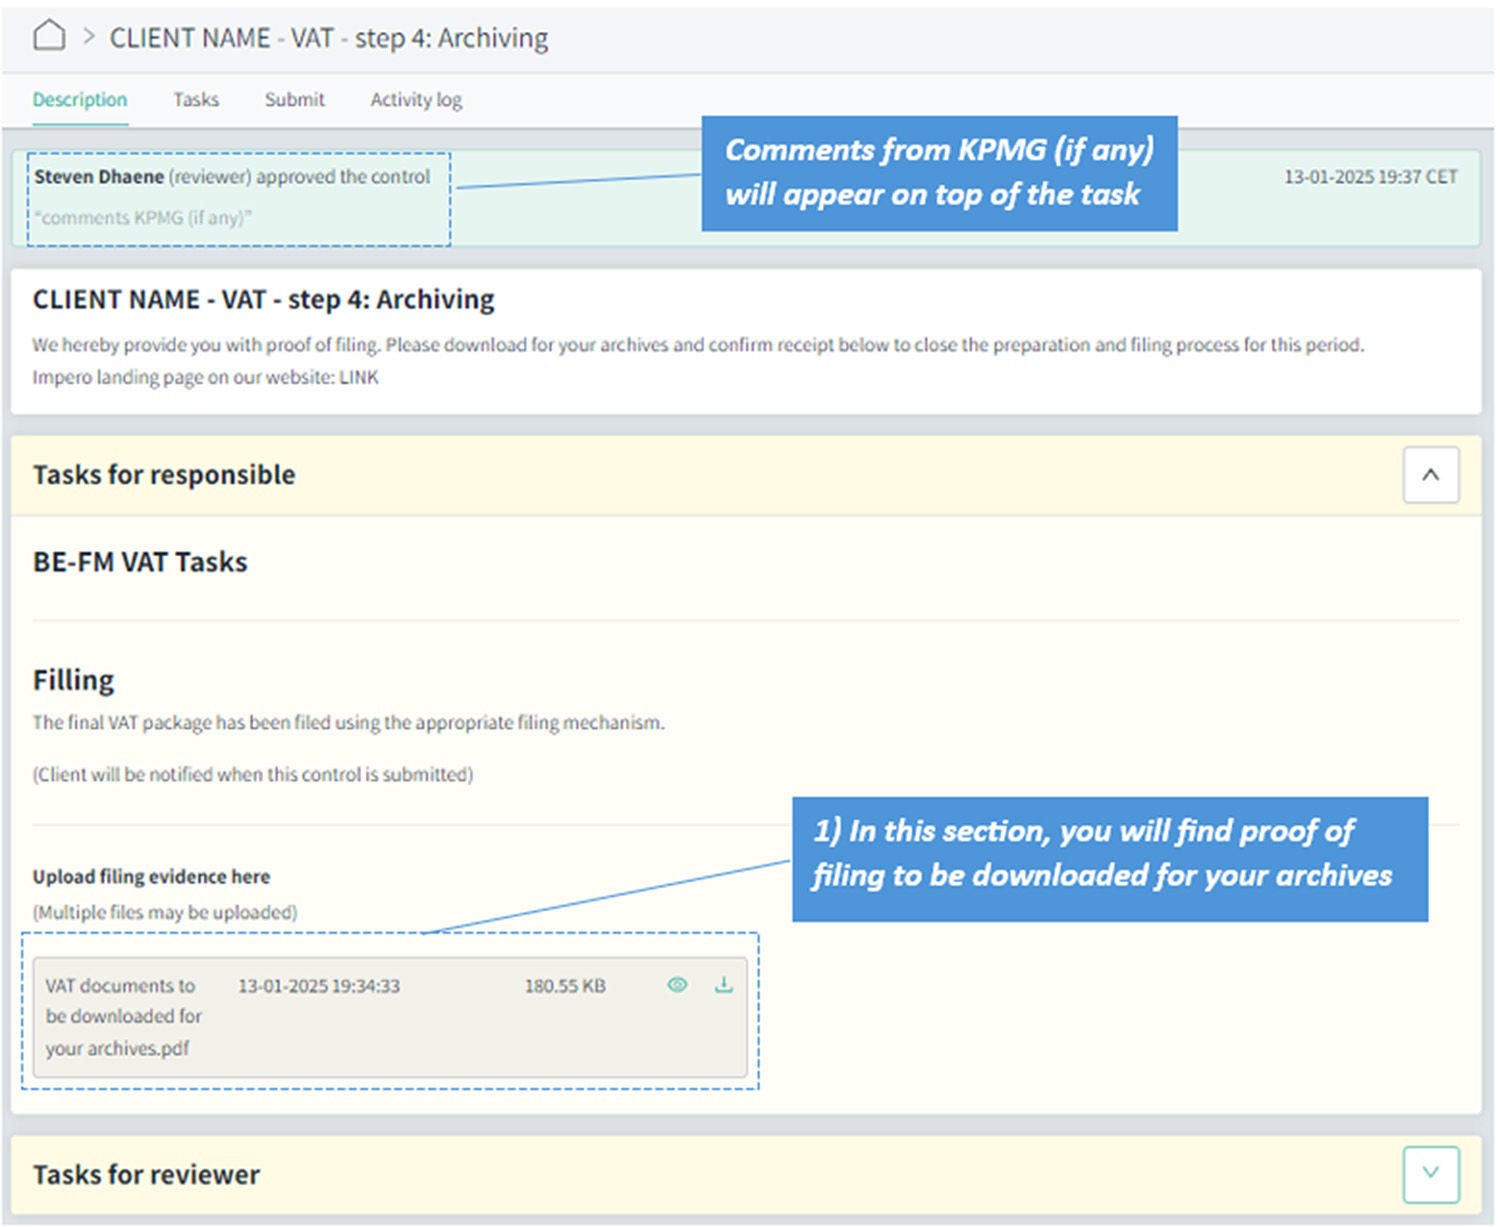
Task: Switch to the Tasks tab
Action: 195,100
